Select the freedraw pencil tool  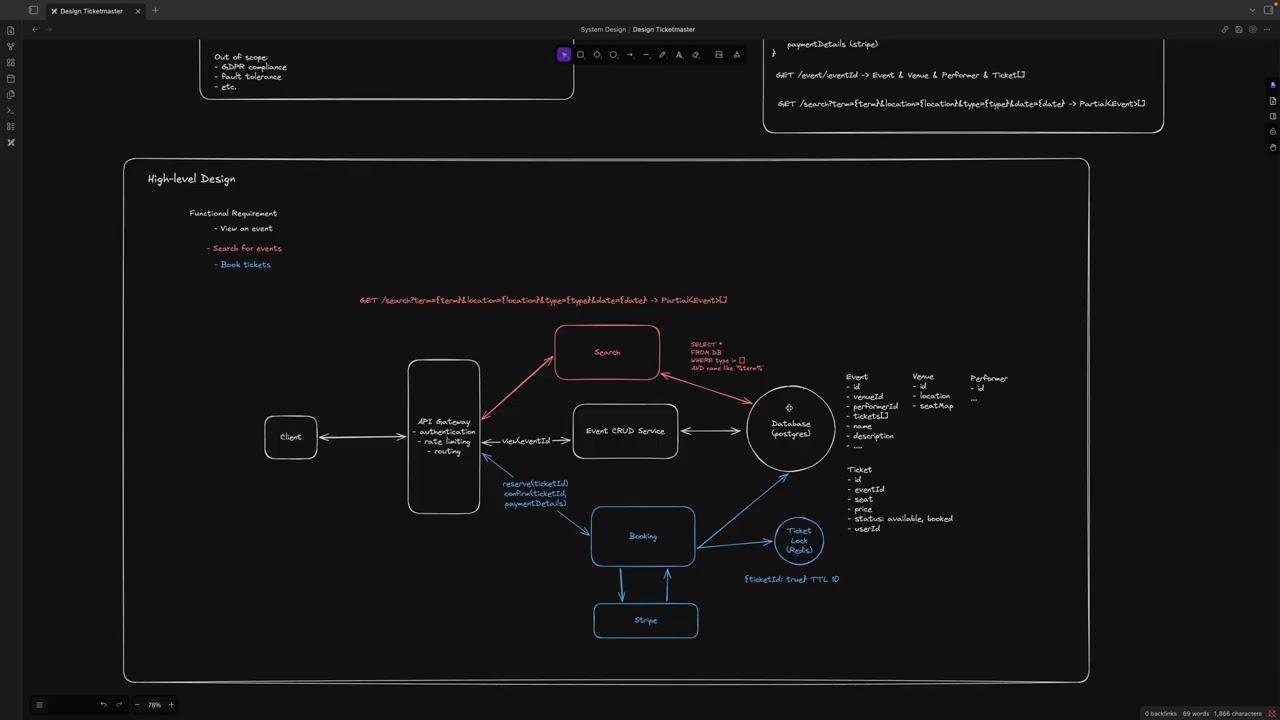(x=662, y=55)
